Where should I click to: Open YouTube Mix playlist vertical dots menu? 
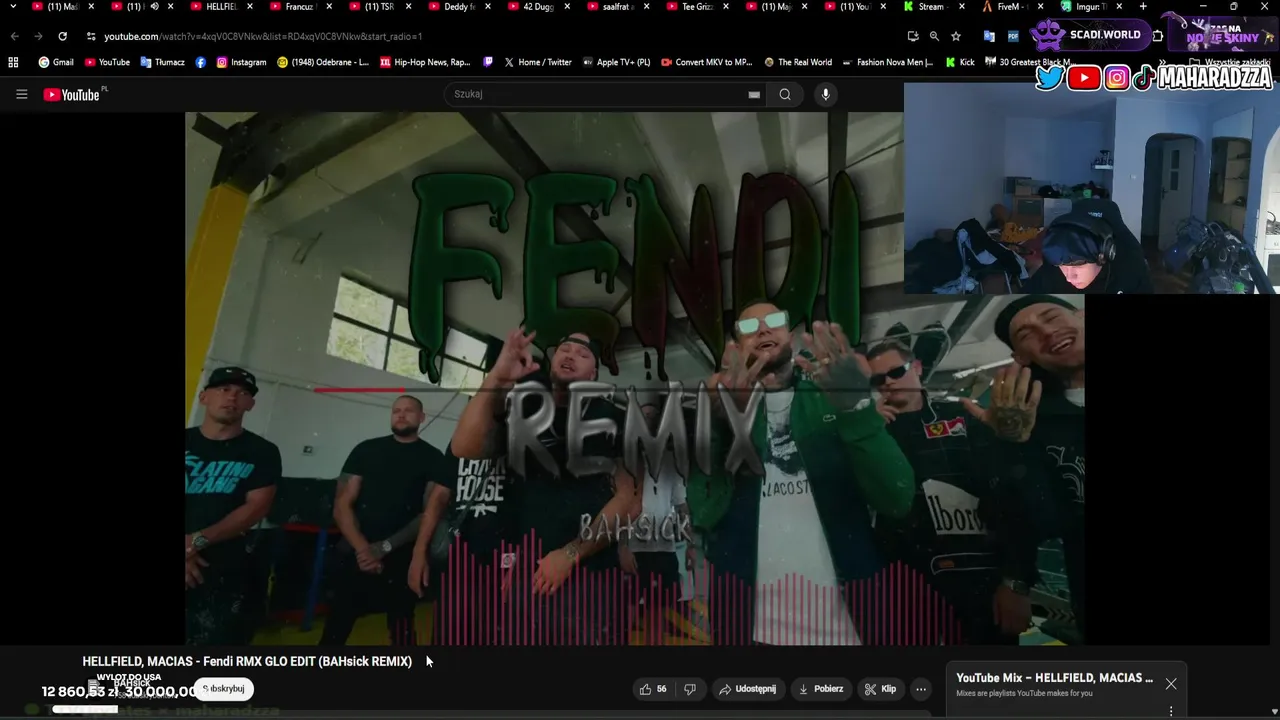pyautogui.click(x=1171, y=711)
